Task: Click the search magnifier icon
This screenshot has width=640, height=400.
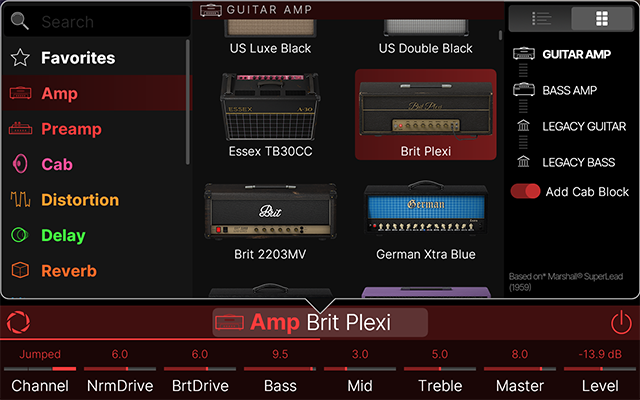Action: coord(20,21)
